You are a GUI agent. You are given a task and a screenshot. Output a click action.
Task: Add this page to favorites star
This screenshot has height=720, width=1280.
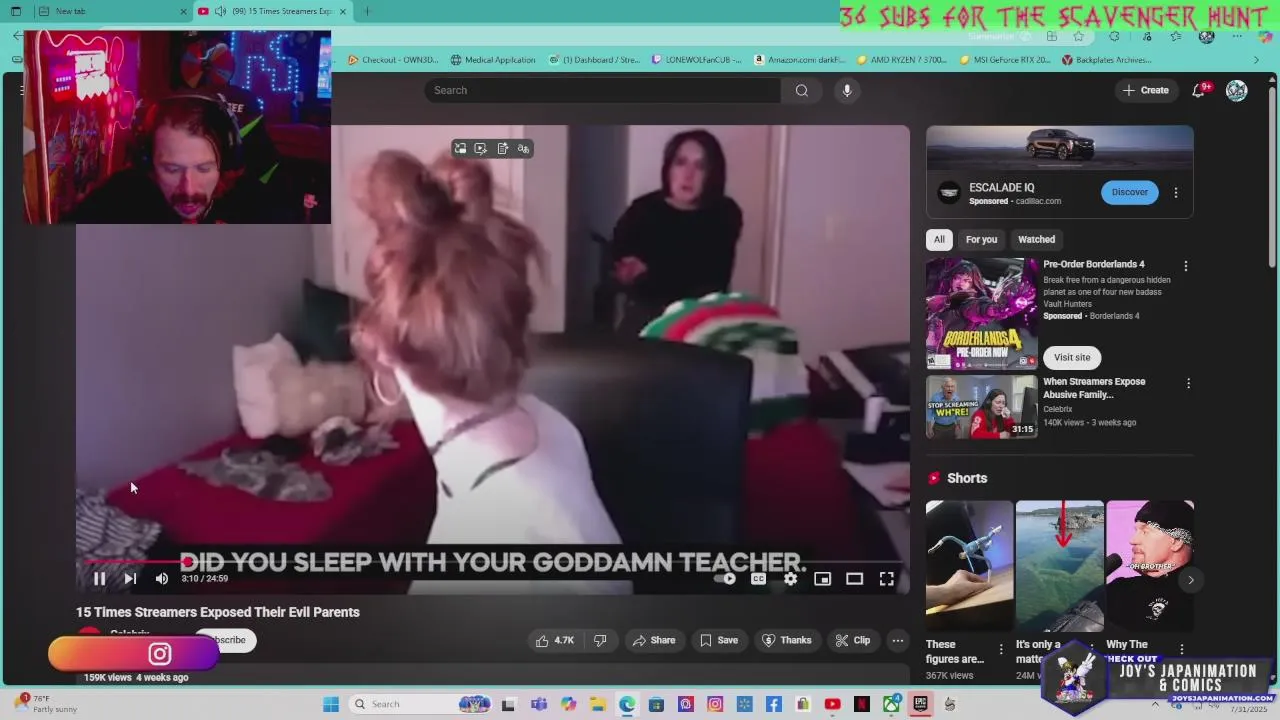pos(1078,36)
